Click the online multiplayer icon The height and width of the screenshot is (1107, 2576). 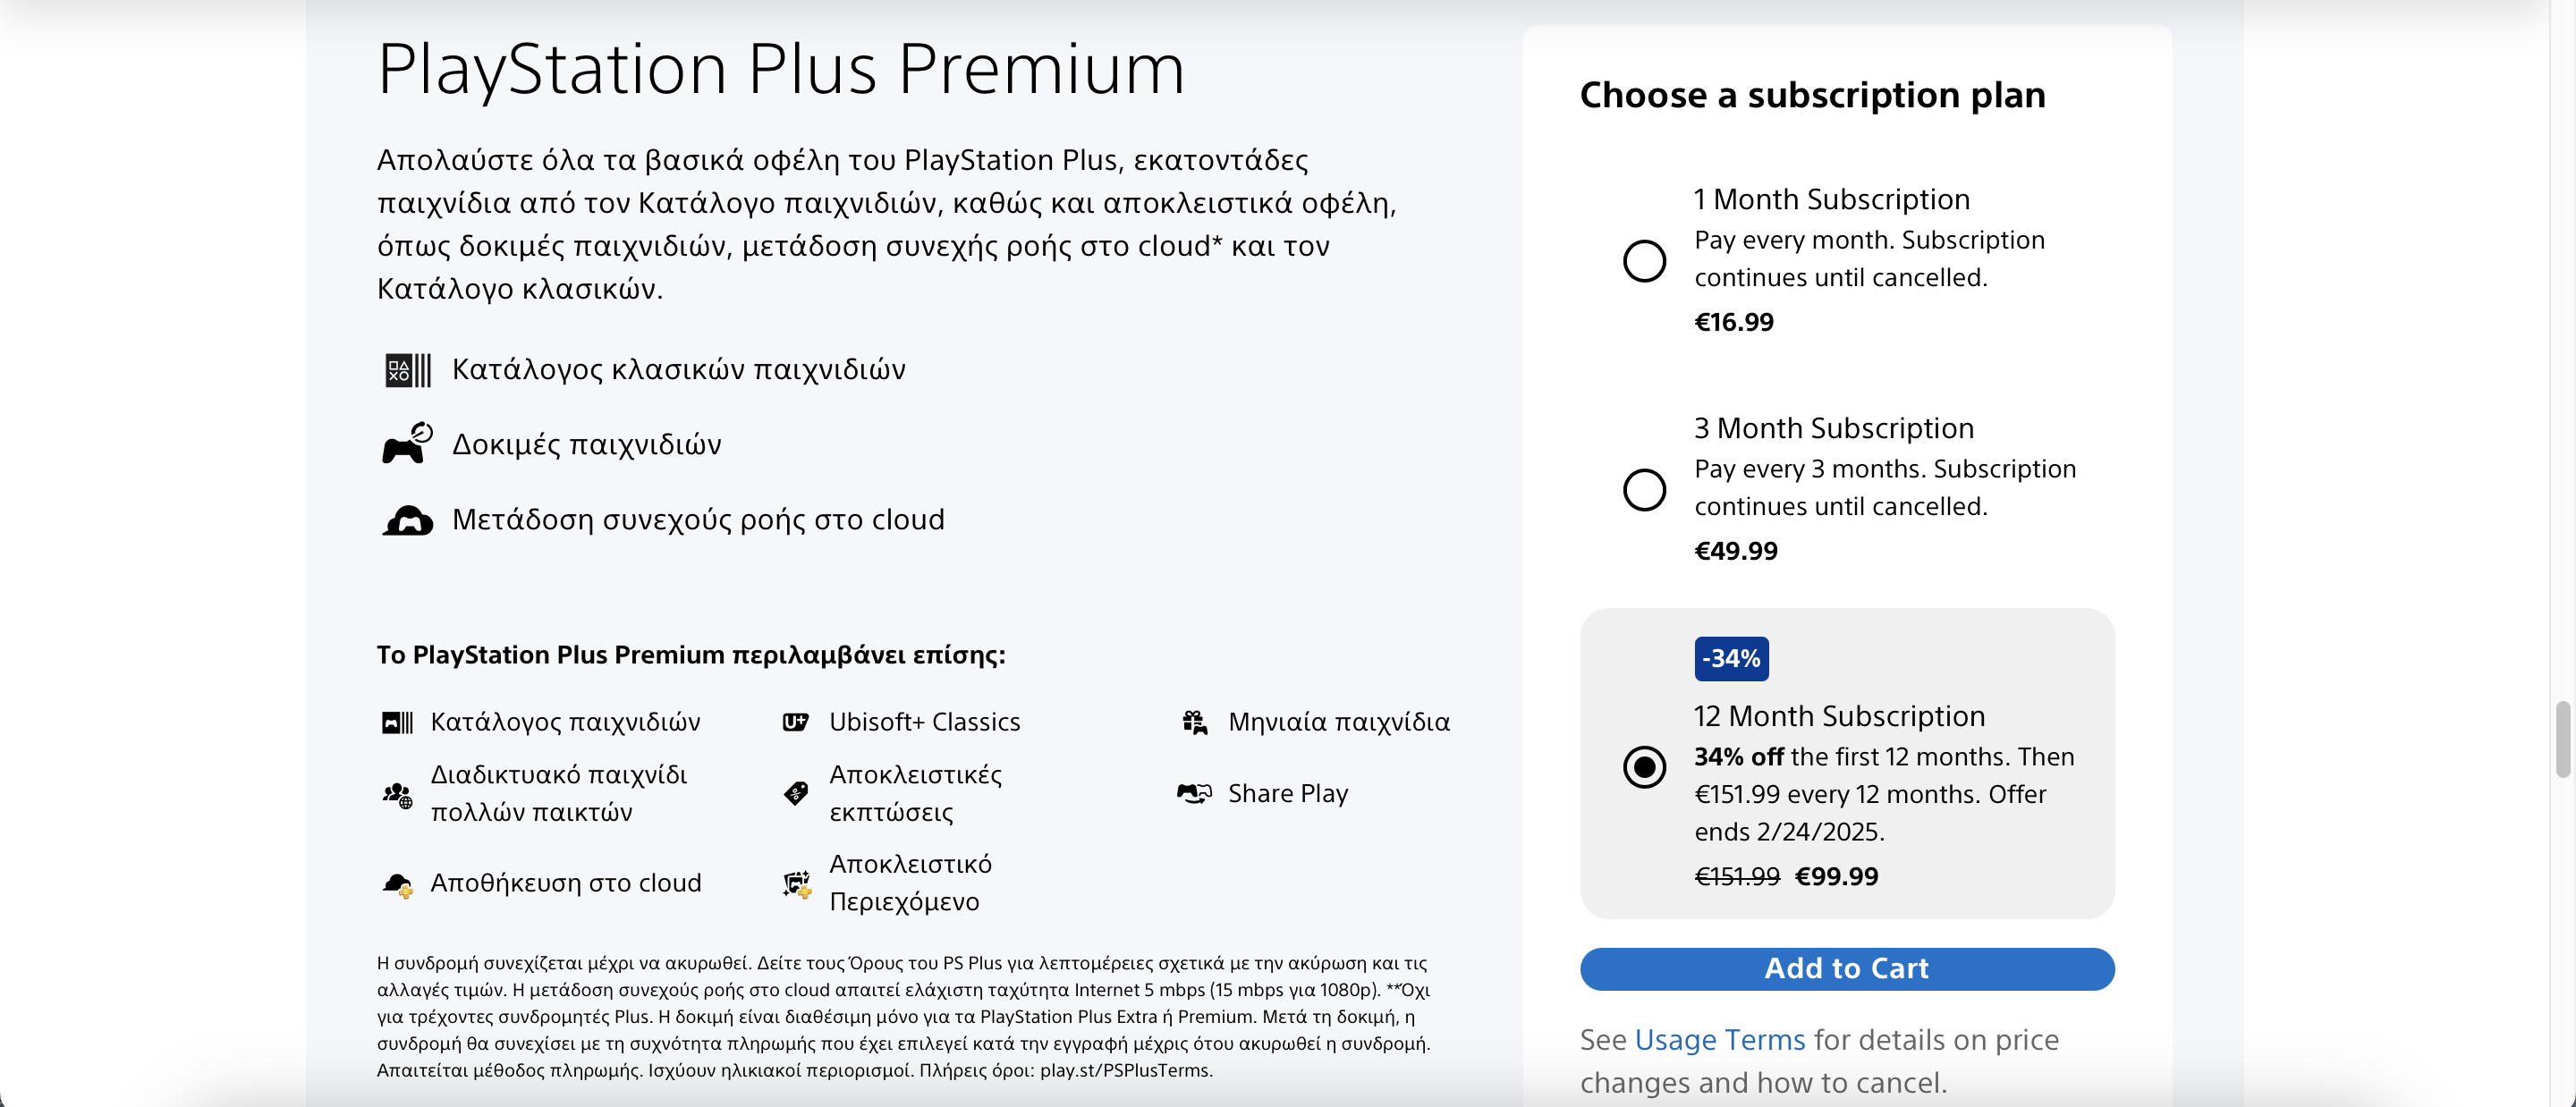pyautogui.click(x=397, y=795)
